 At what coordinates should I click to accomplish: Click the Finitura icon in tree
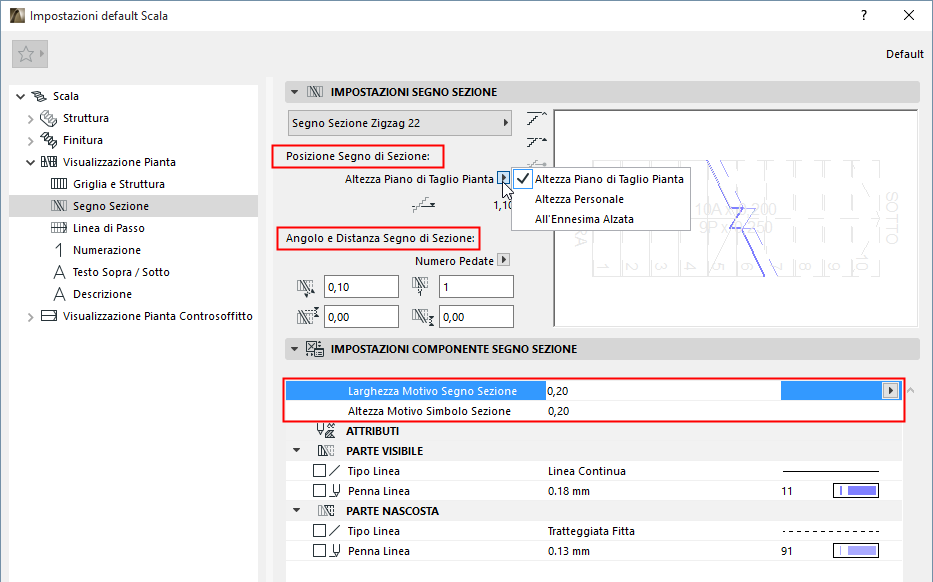point(48,140)
